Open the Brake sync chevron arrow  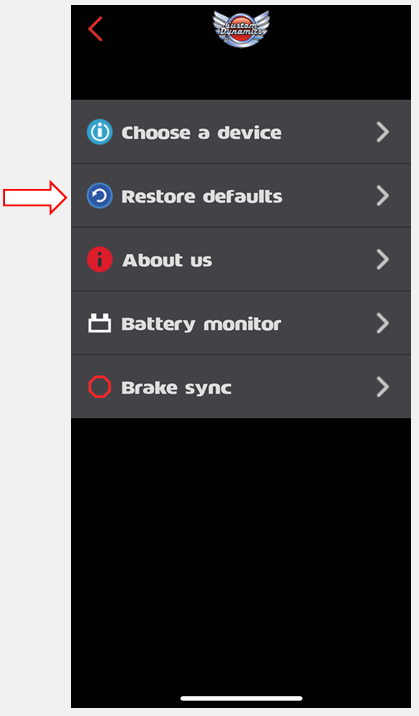(x=382, y=387)
